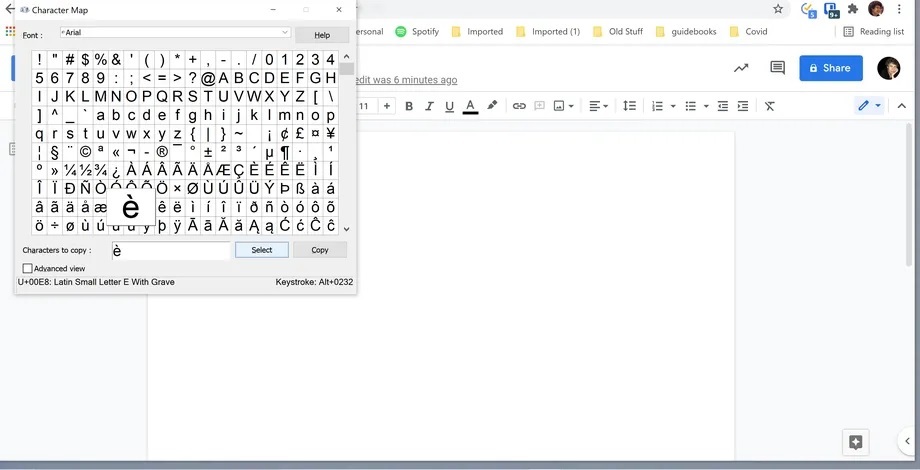This screenshot has height=470, width=920.
Task: Clear formatting with the crossed-out T icon
Action: coord(769,106)
